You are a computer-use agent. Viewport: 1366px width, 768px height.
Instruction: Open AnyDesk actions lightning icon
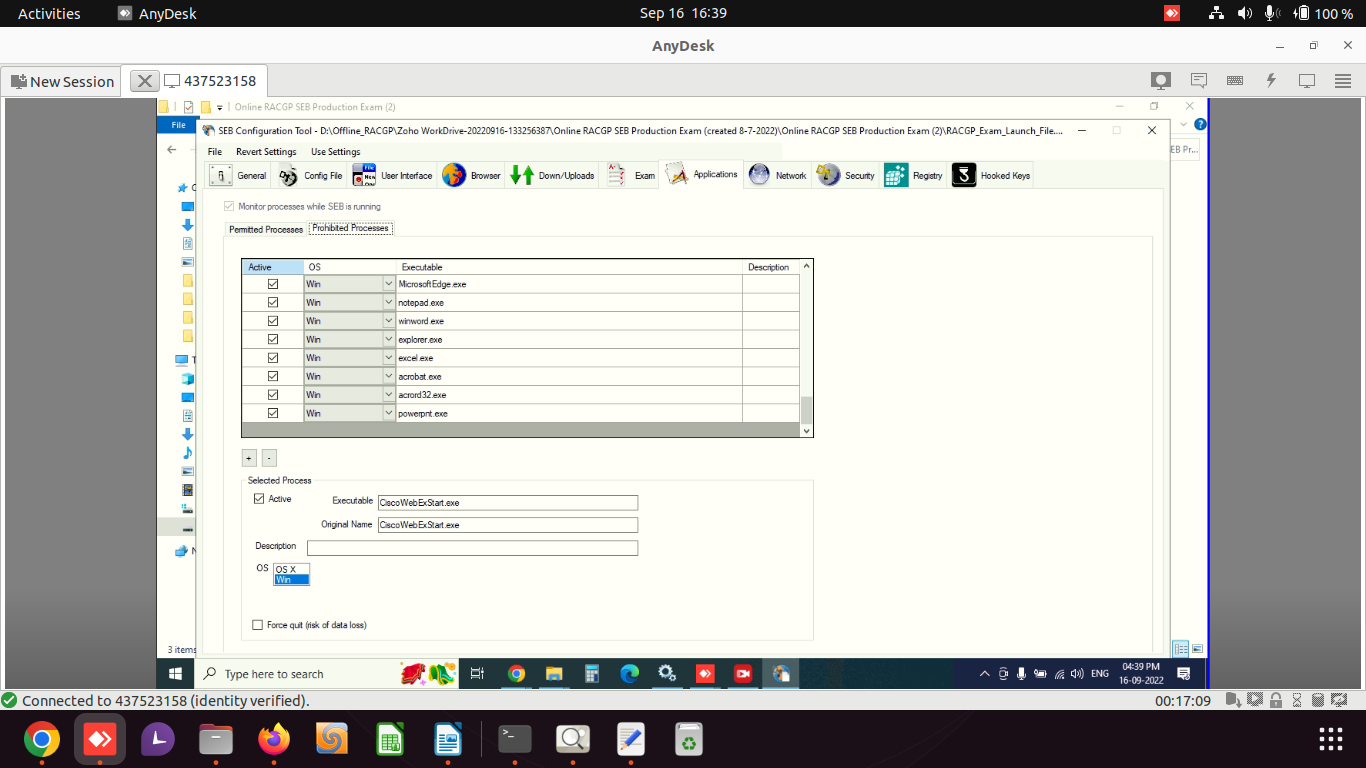pyautogui.click(x=1271, y=81)
